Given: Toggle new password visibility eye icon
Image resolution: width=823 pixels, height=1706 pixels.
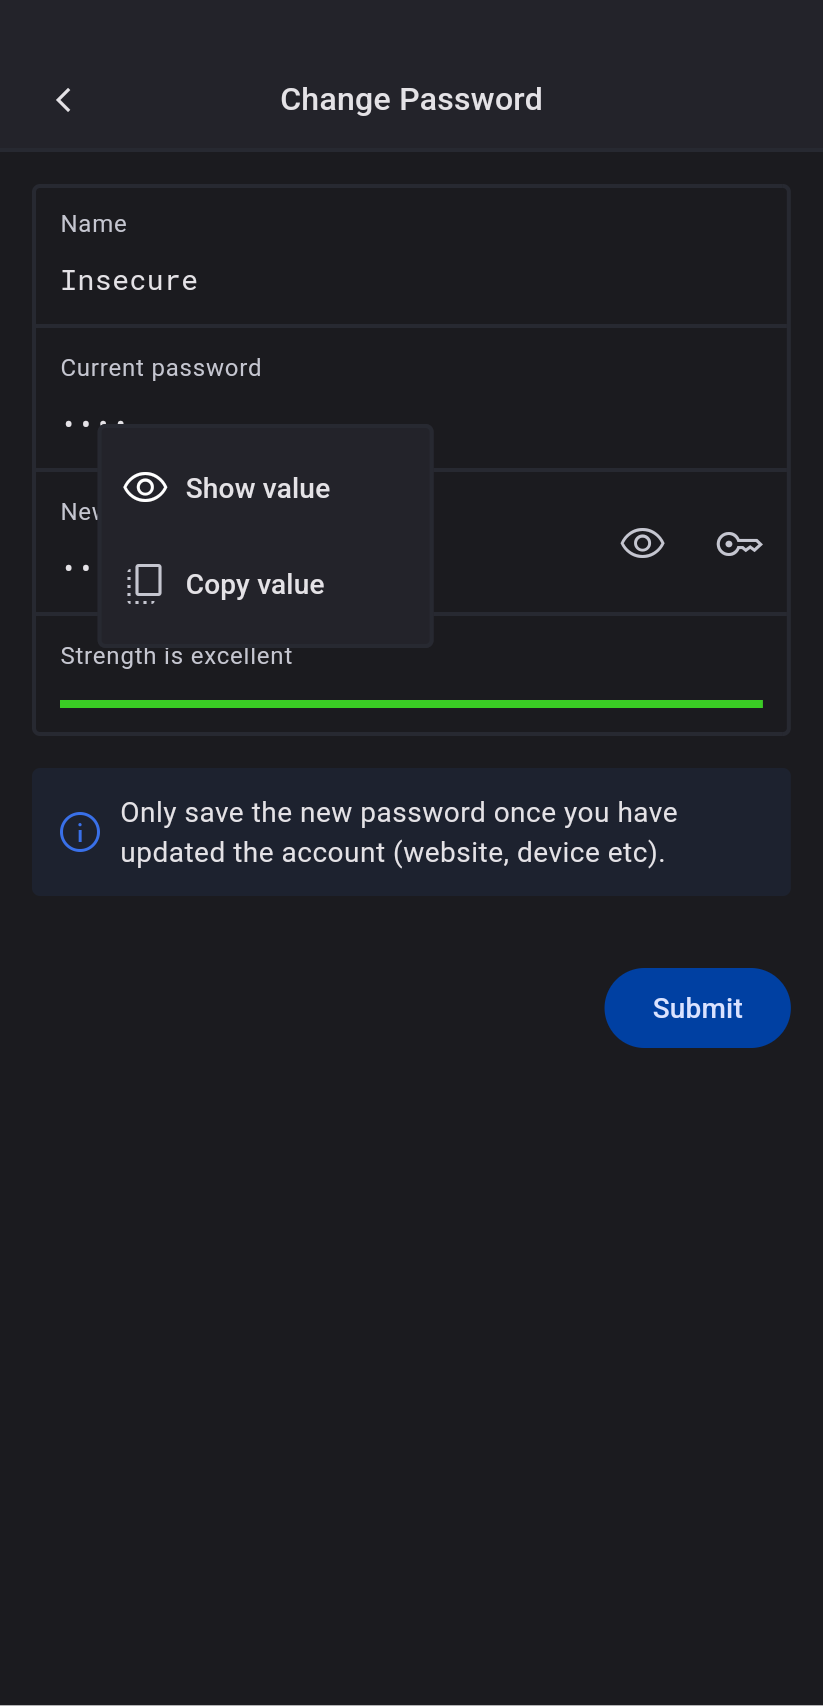Looking at the screenshot, I should click(x=642, y=544).
